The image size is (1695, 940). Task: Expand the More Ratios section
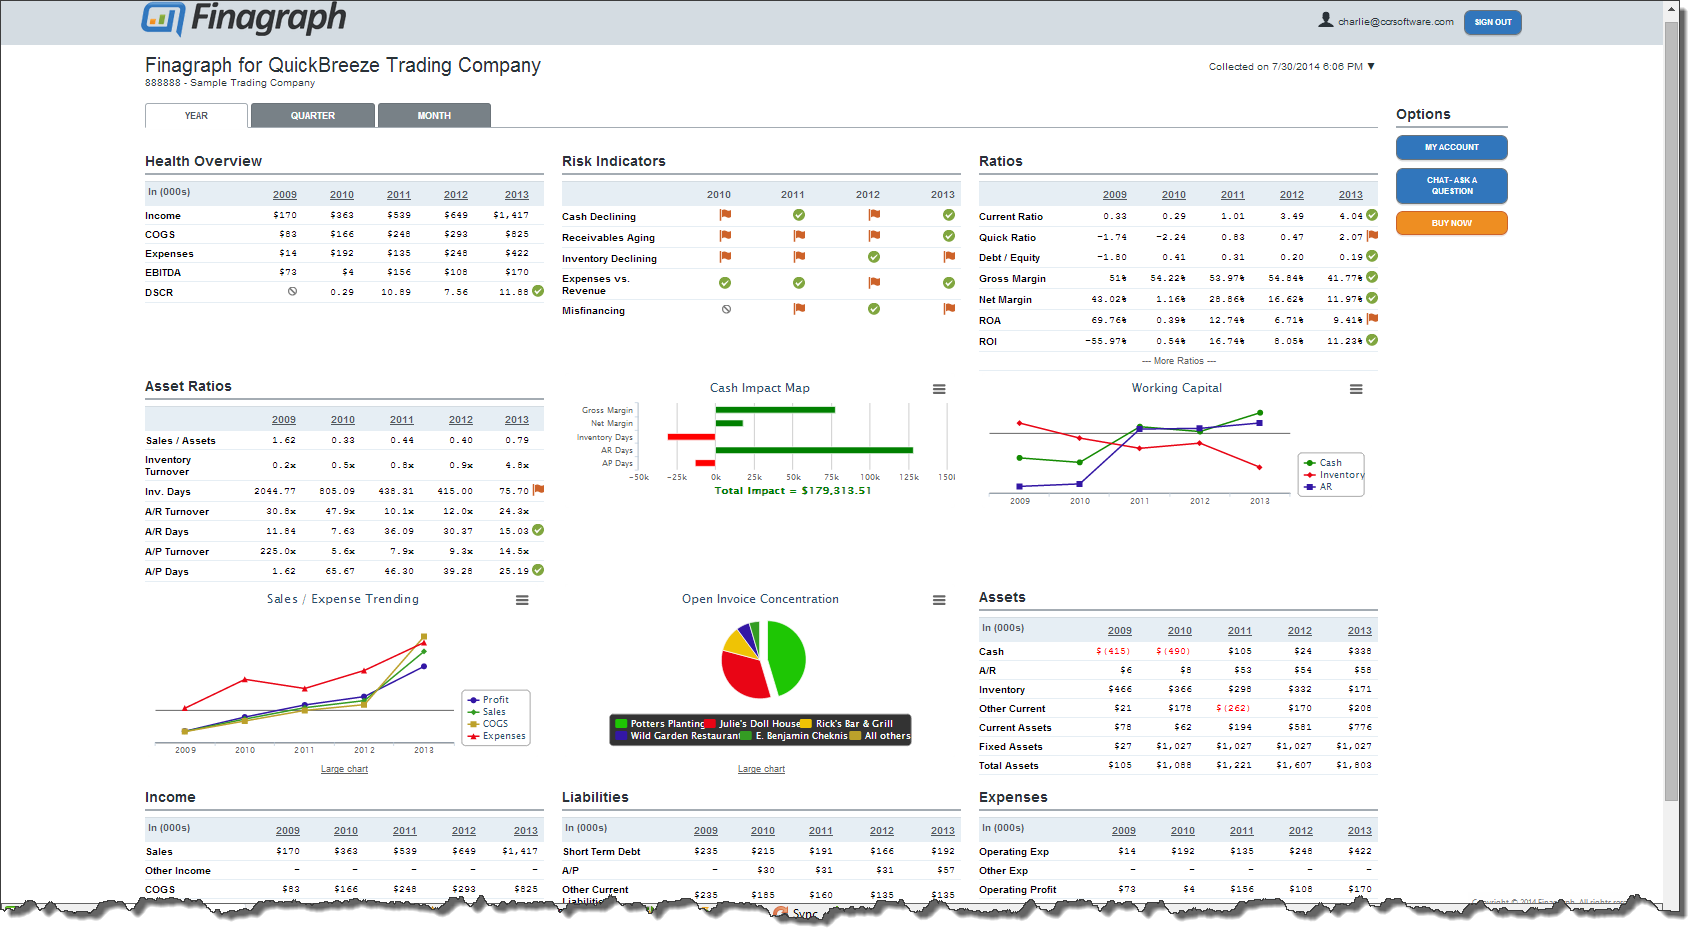point(1178,361)
